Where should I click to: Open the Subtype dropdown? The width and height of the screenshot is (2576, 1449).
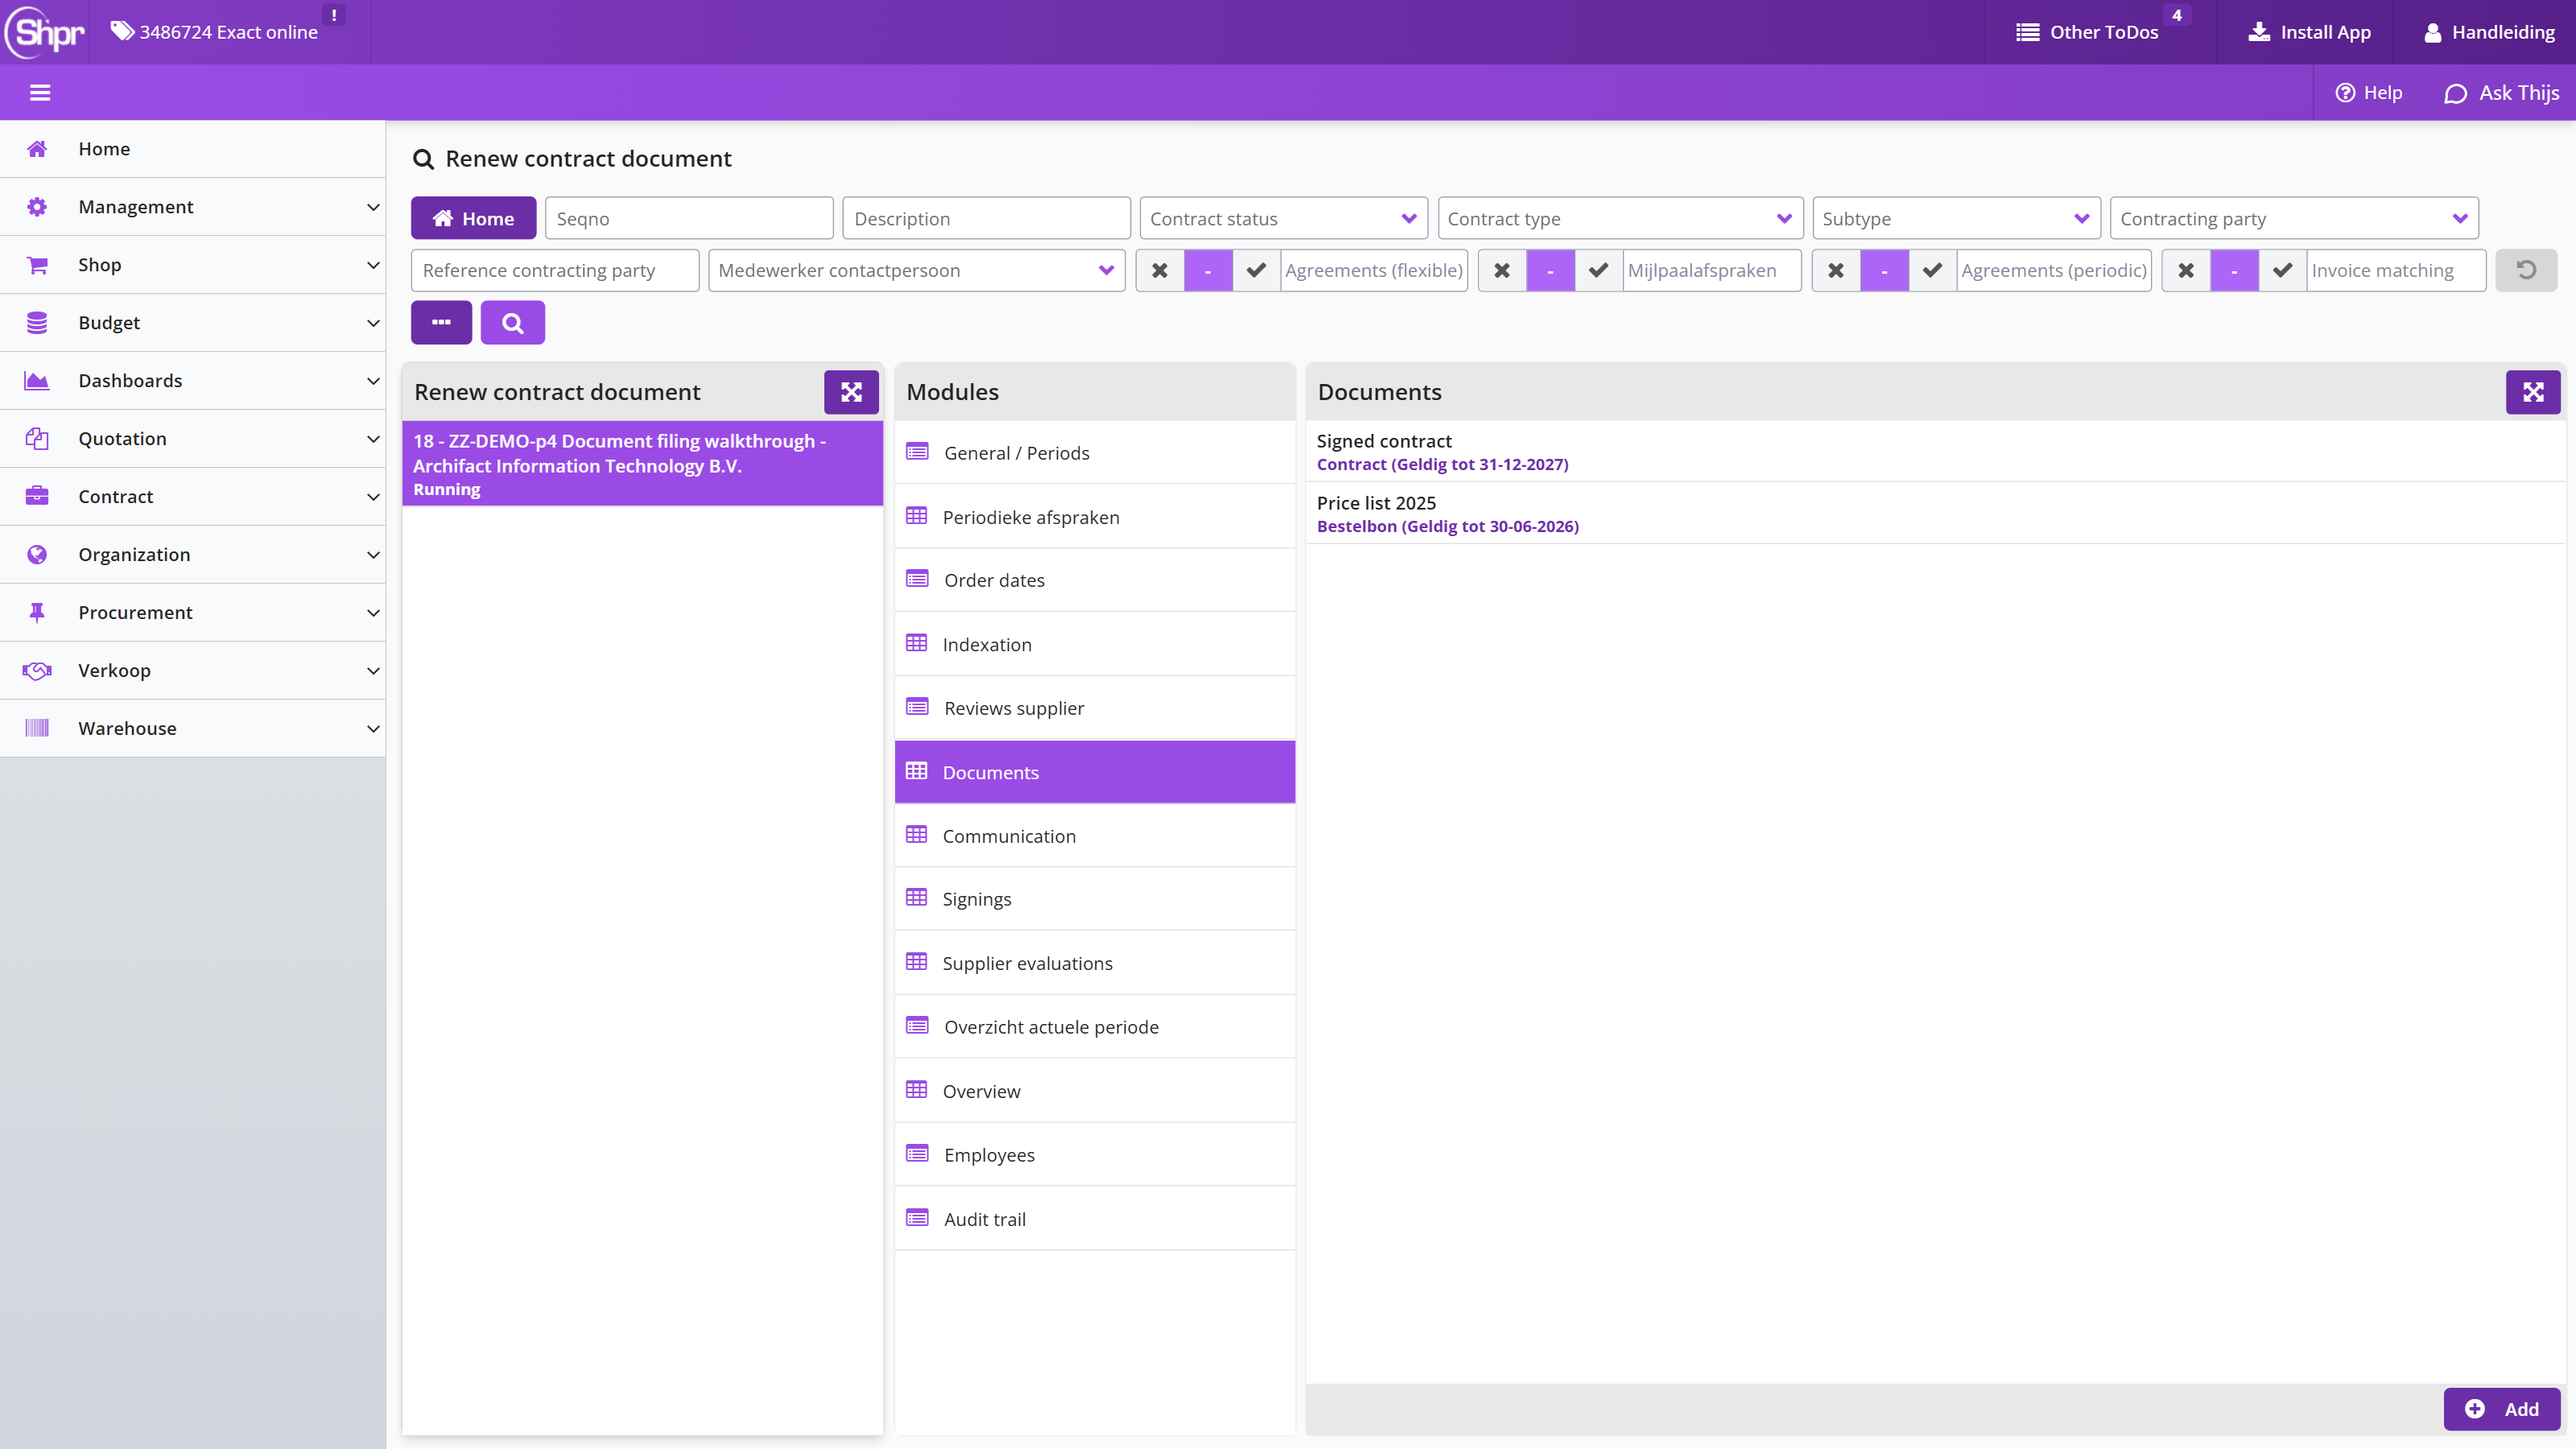point(1956,219)
